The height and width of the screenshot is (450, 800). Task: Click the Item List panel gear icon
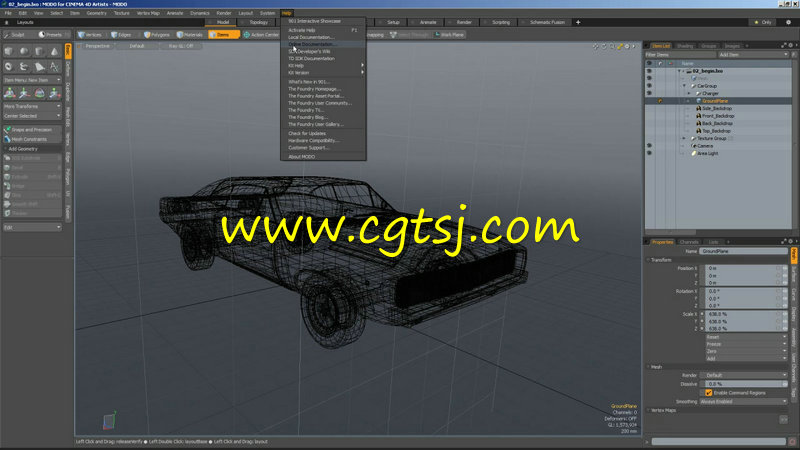[790, 45]
